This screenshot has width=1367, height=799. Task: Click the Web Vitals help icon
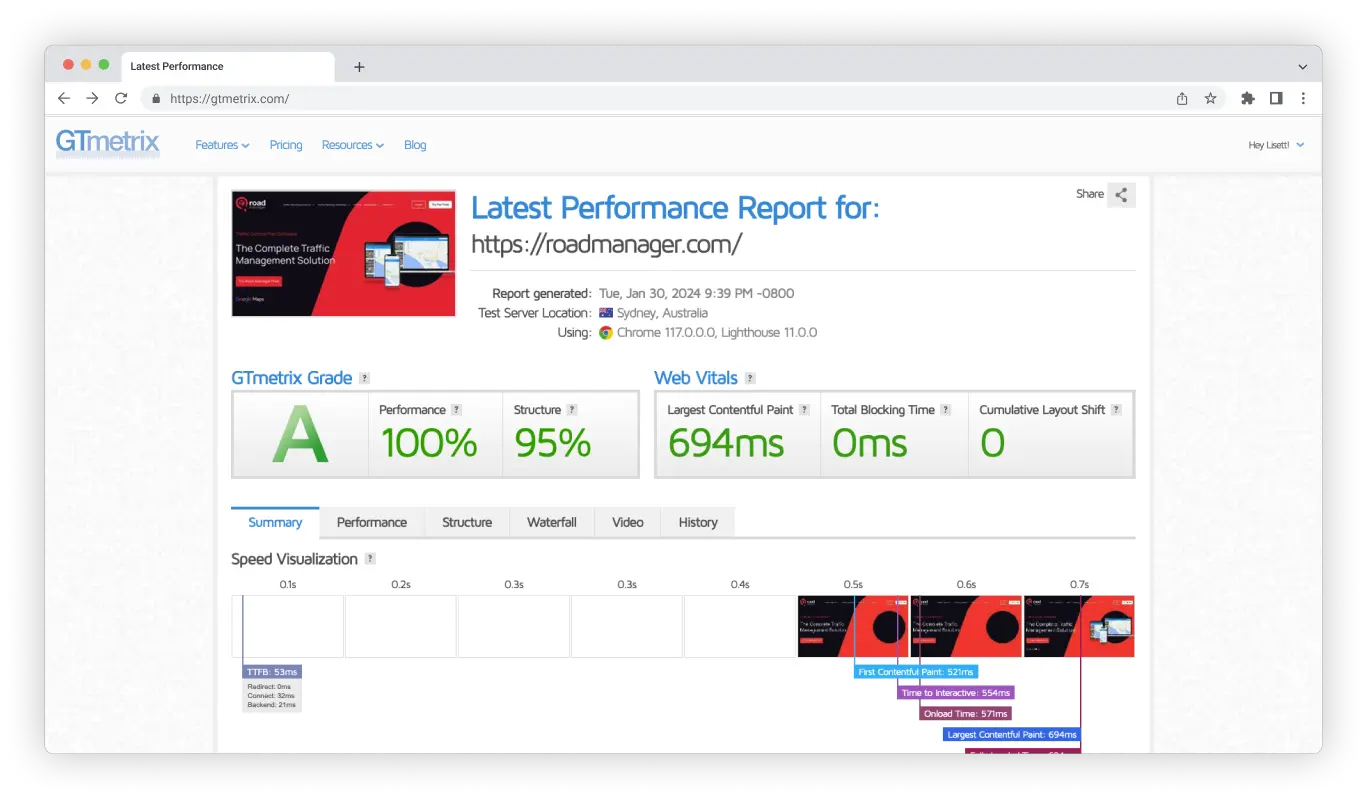tap(751, 378)
